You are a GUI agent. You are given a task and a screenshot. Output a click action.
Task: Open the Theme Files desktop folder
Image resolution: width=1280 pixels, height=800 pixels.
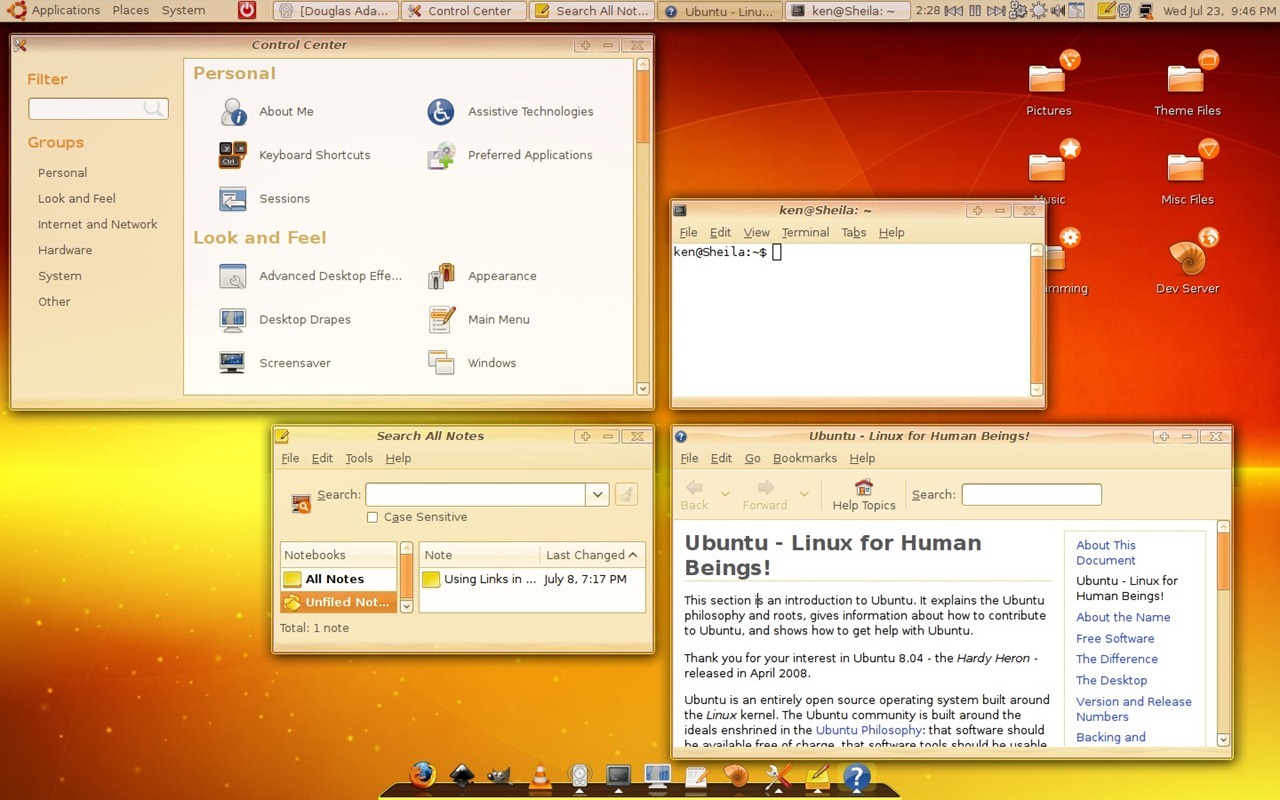click(x=1188, y=85)
